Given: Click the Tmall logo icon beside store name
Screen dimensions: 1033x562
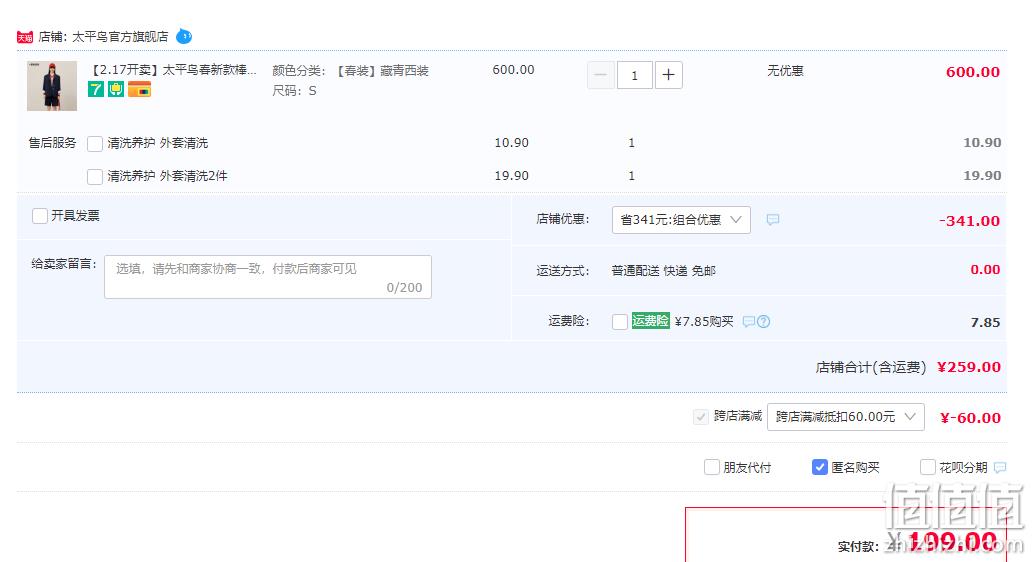Looking at the screenshot, I should pyautogui.click(x=25, y=37).
